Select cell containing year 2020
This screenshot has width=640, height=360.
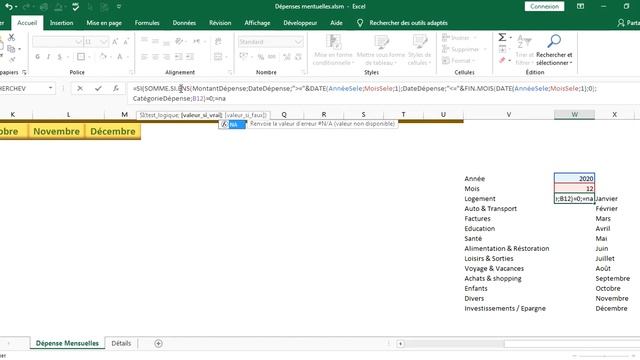tap(574, 178)
